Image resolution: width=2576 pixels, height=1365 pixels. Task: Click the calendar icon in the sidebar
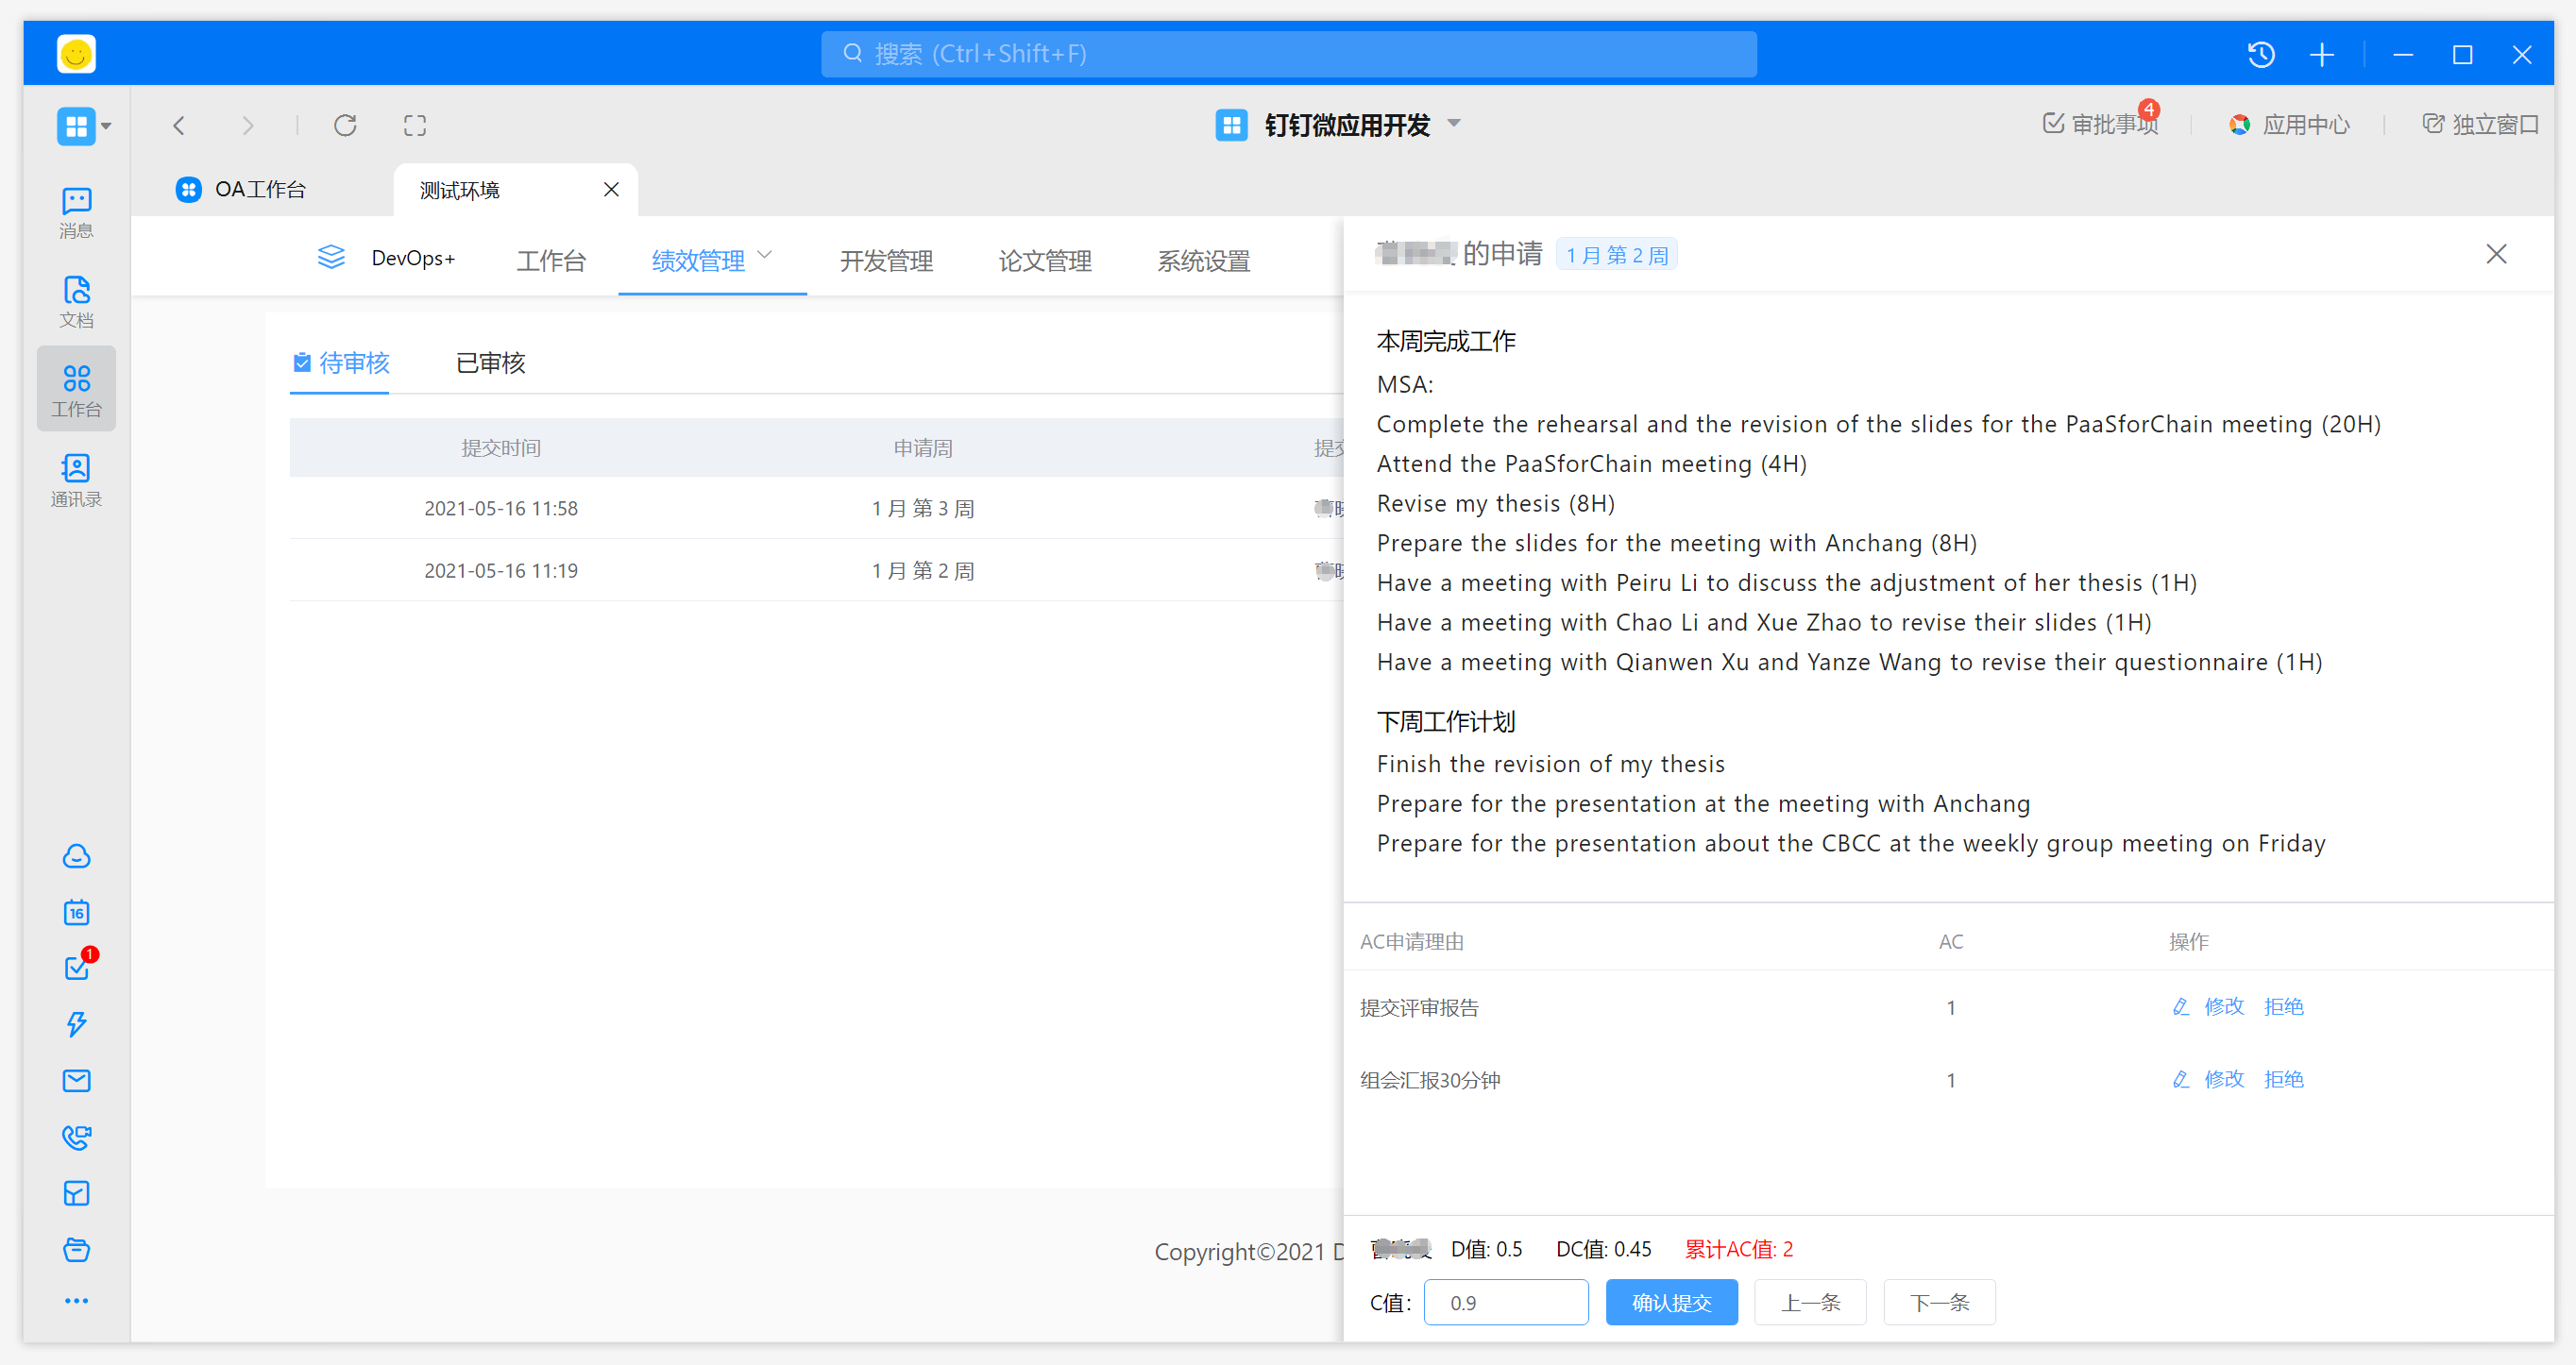point(76,912)
